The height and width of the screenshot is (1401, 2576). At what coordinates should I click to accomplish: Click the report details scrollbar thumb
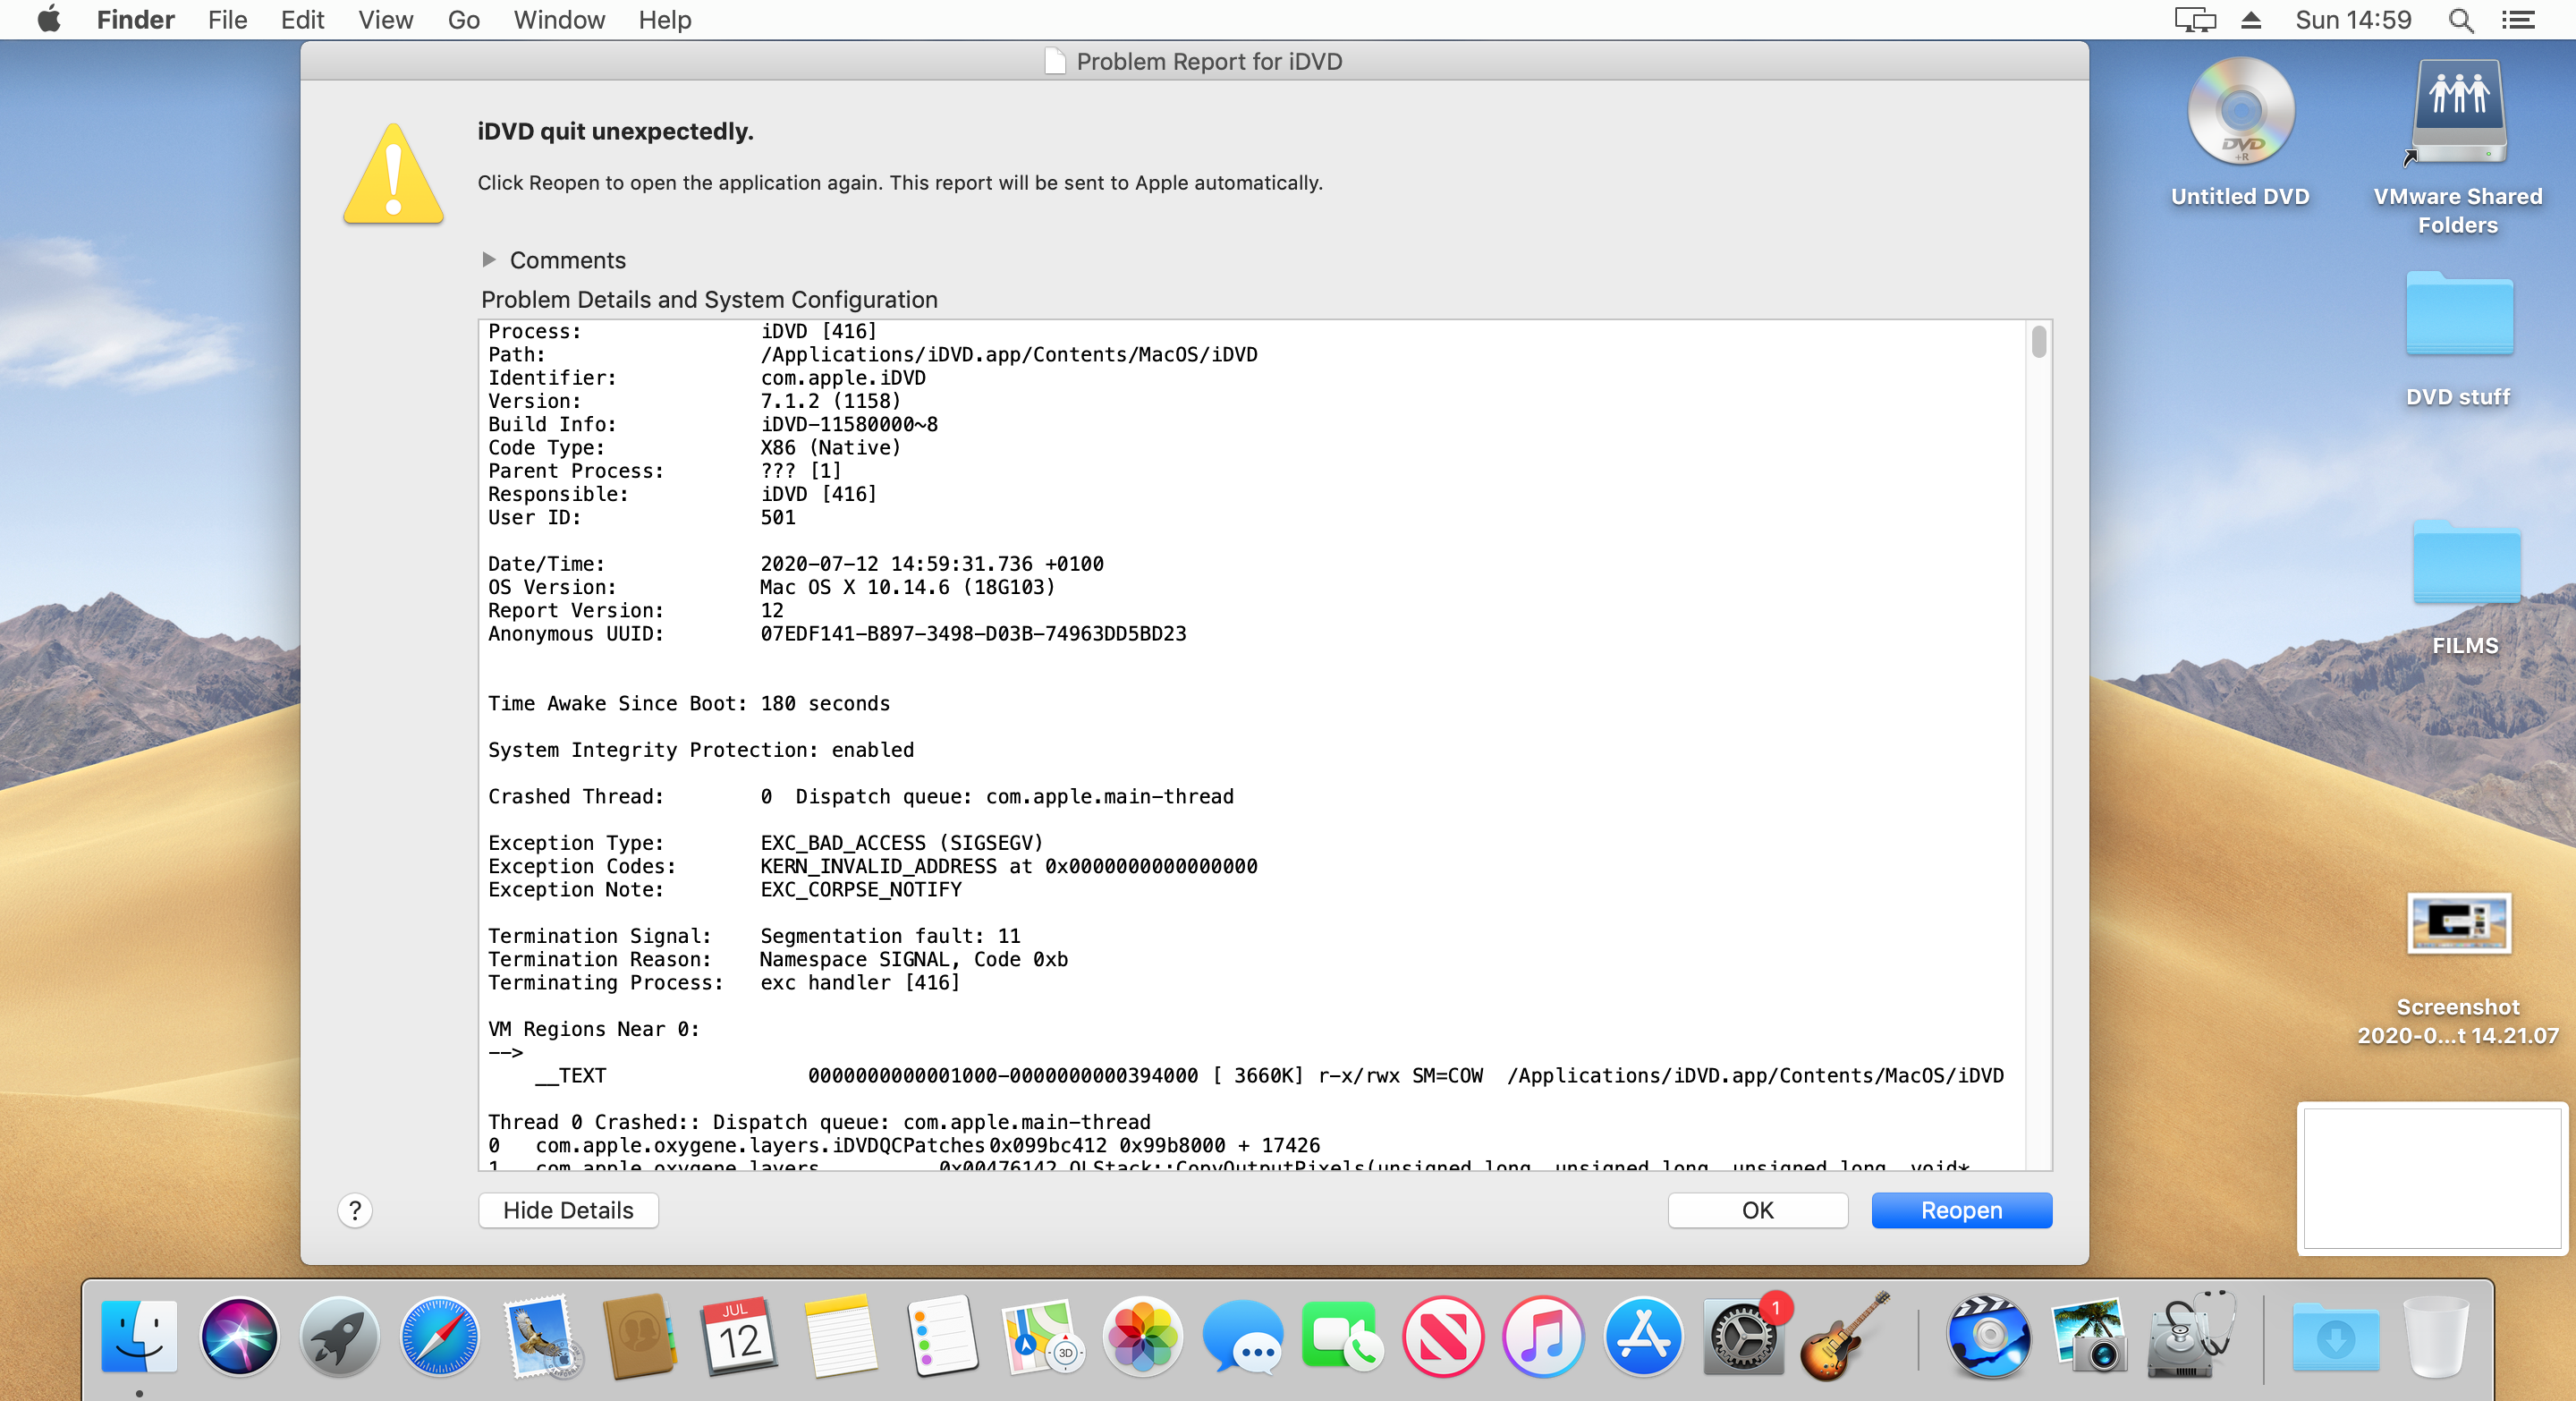click(x=2038, y=341)
